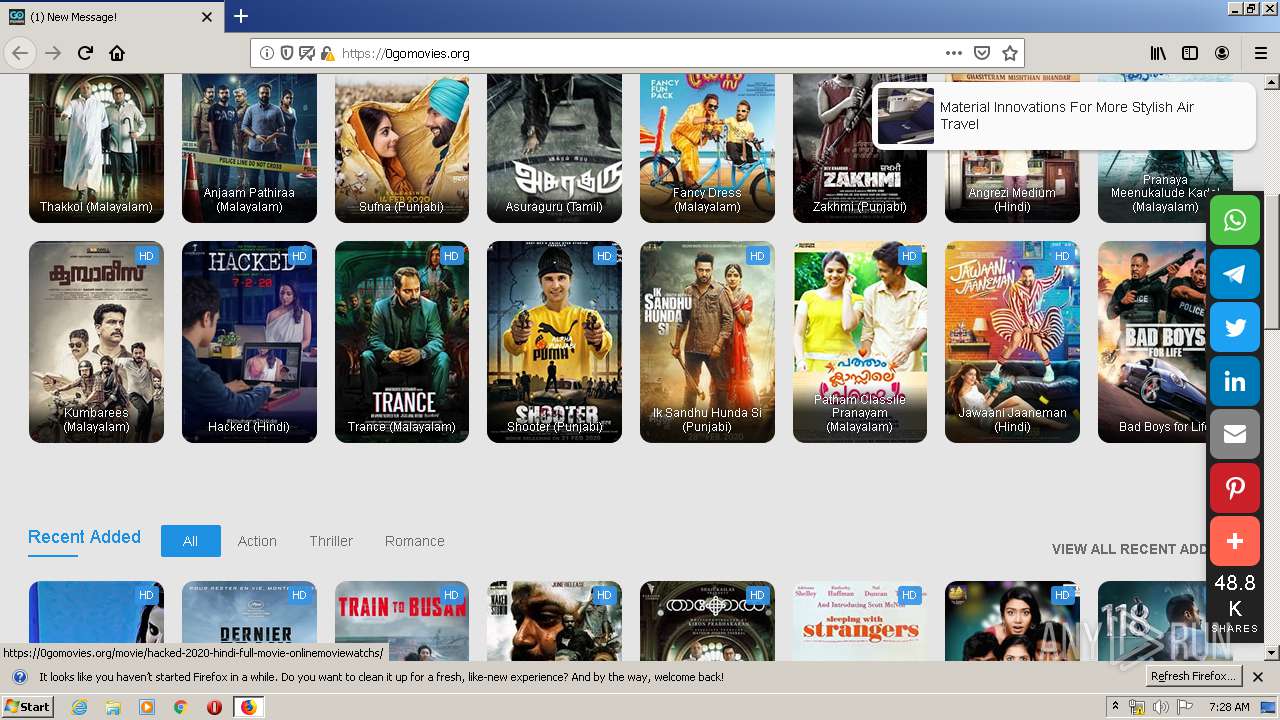Image resolution: width=1280 pixels, height=720 pixels.
Task: Bookmark this page with star
Action: (x=1010, y=53)
